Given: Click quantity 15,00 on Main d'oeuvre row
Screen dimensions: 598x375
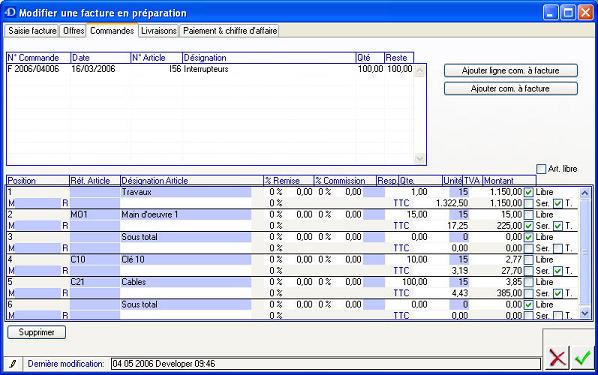Looking at the screenshot, I should click(x=417, y=215).
